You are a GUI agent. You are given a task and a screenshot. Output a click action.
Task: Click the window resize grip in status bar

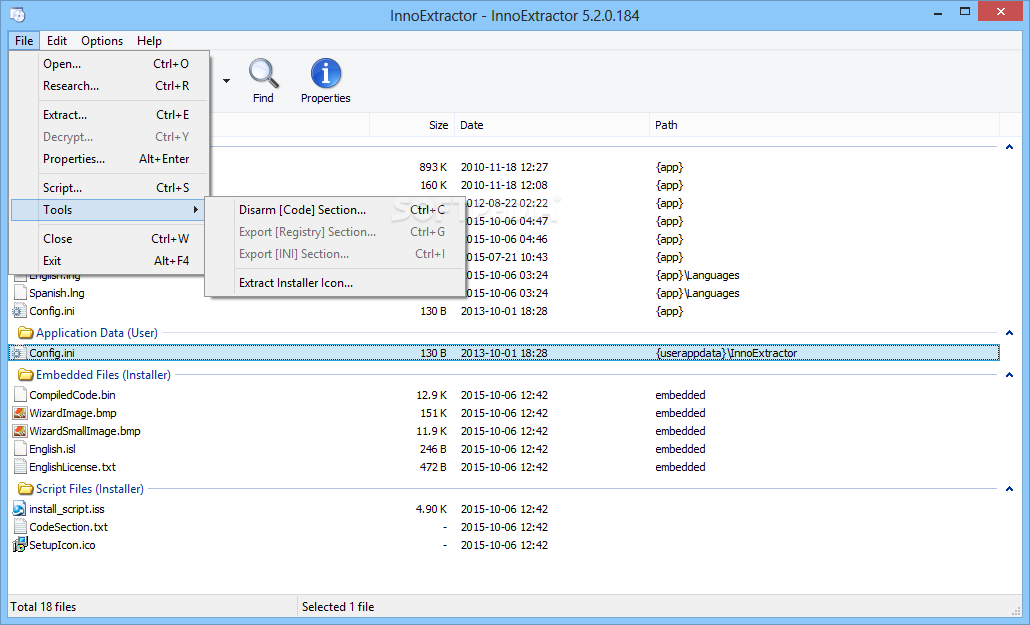click(1016, 611)
